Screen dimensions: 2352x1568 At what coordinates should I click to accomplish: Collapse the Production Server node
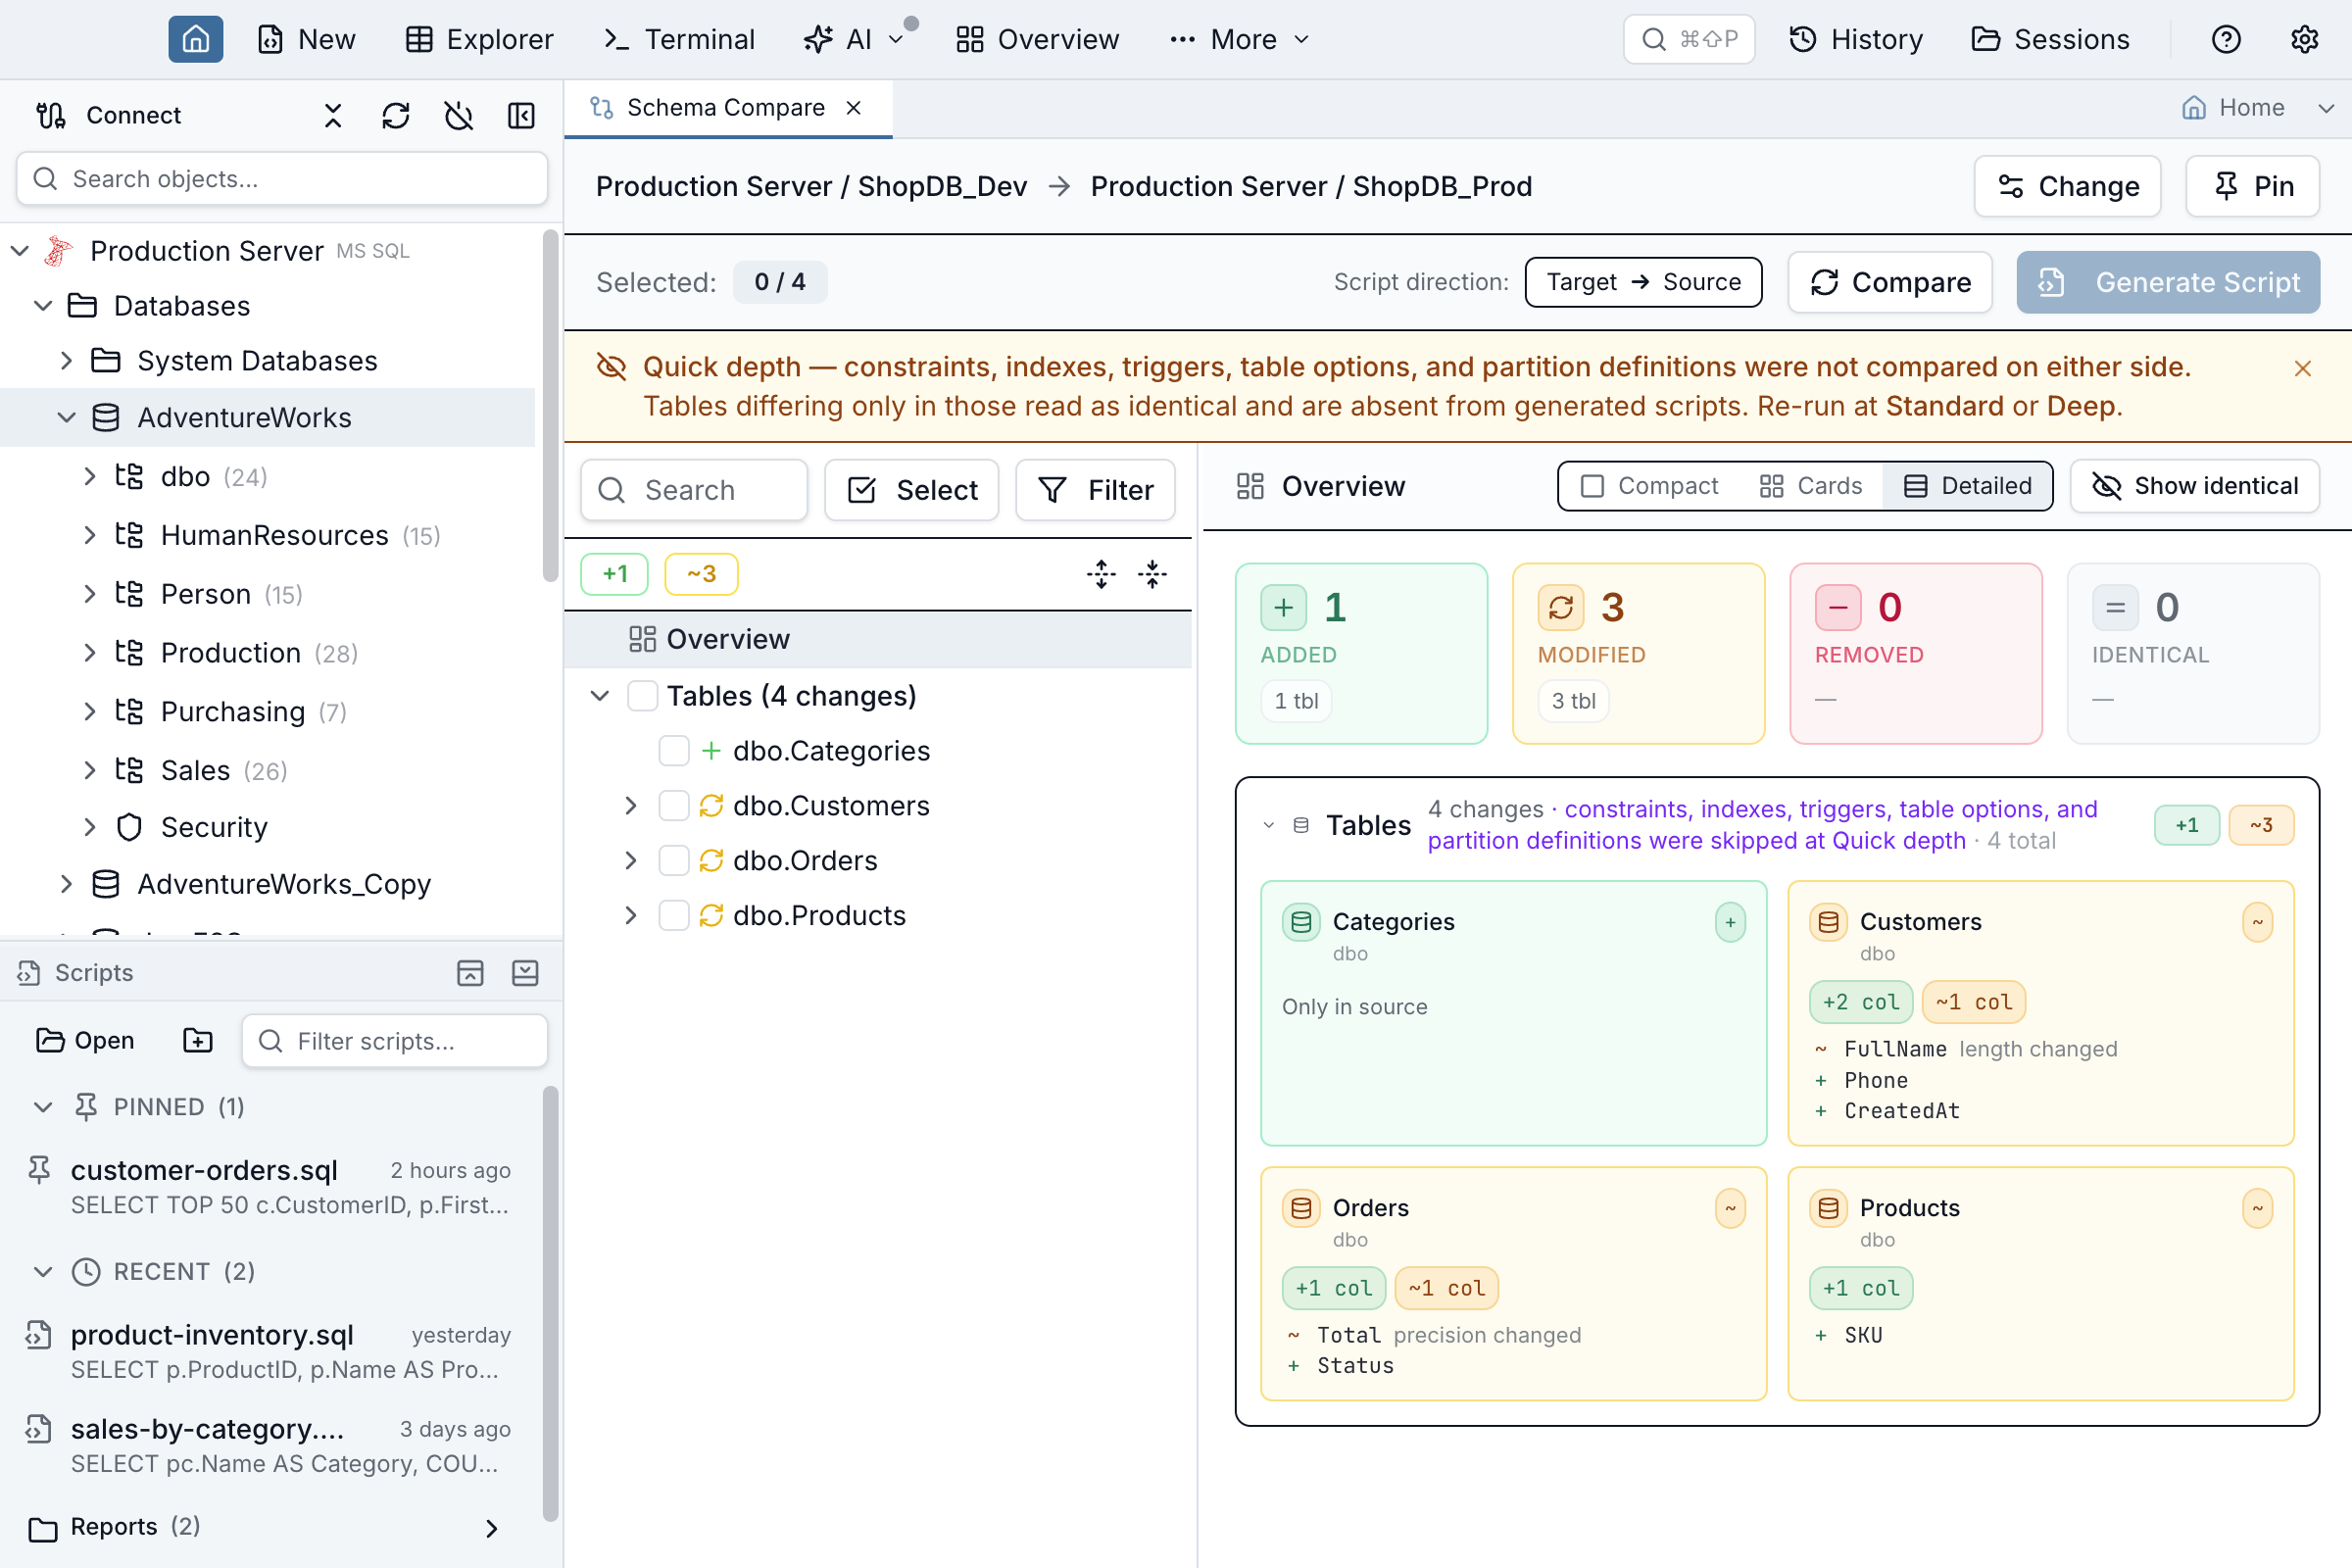pos(20,251)
